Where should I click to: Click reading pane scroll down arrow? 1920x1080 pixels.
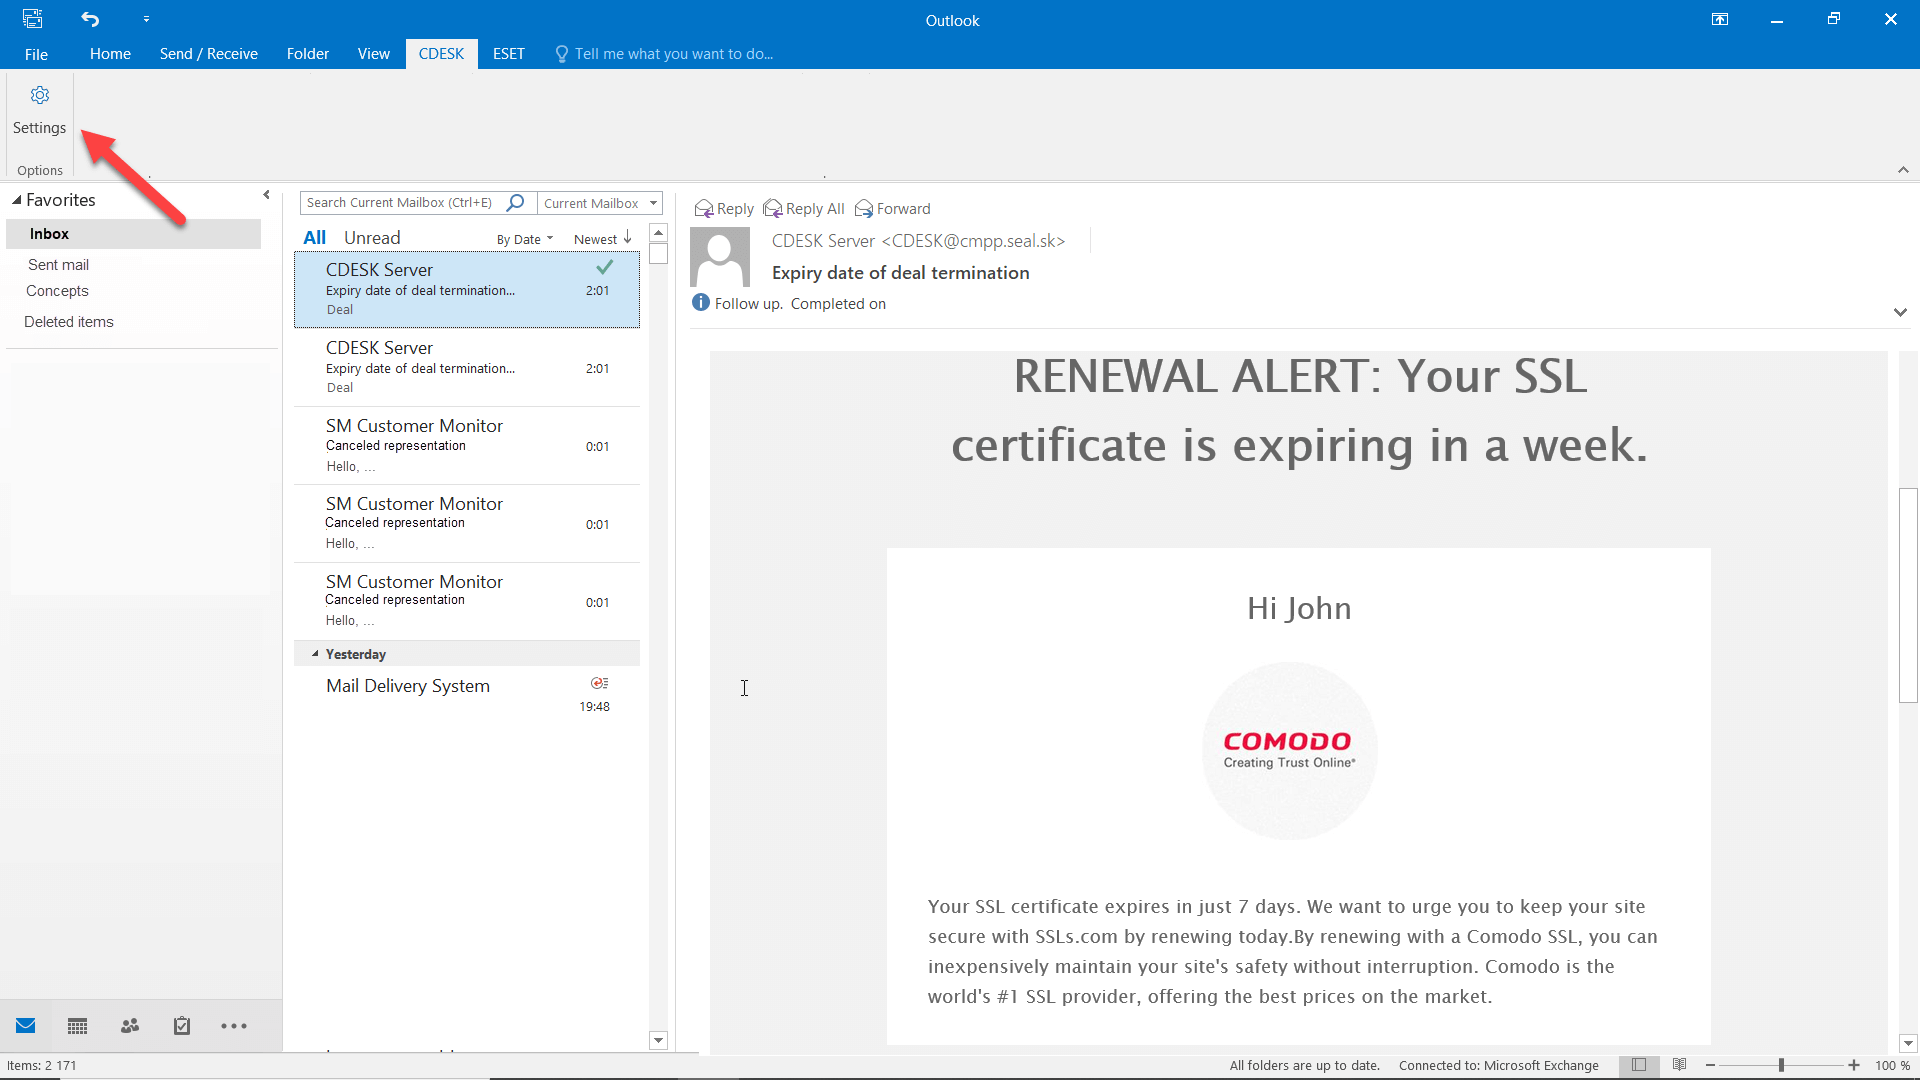(x=1908, y=1043)
